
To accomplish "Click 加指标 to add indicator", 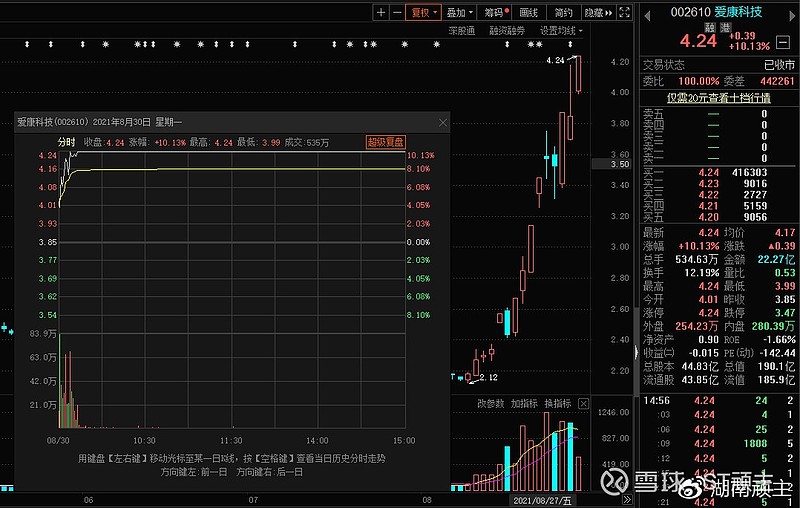I will point(524,403).
